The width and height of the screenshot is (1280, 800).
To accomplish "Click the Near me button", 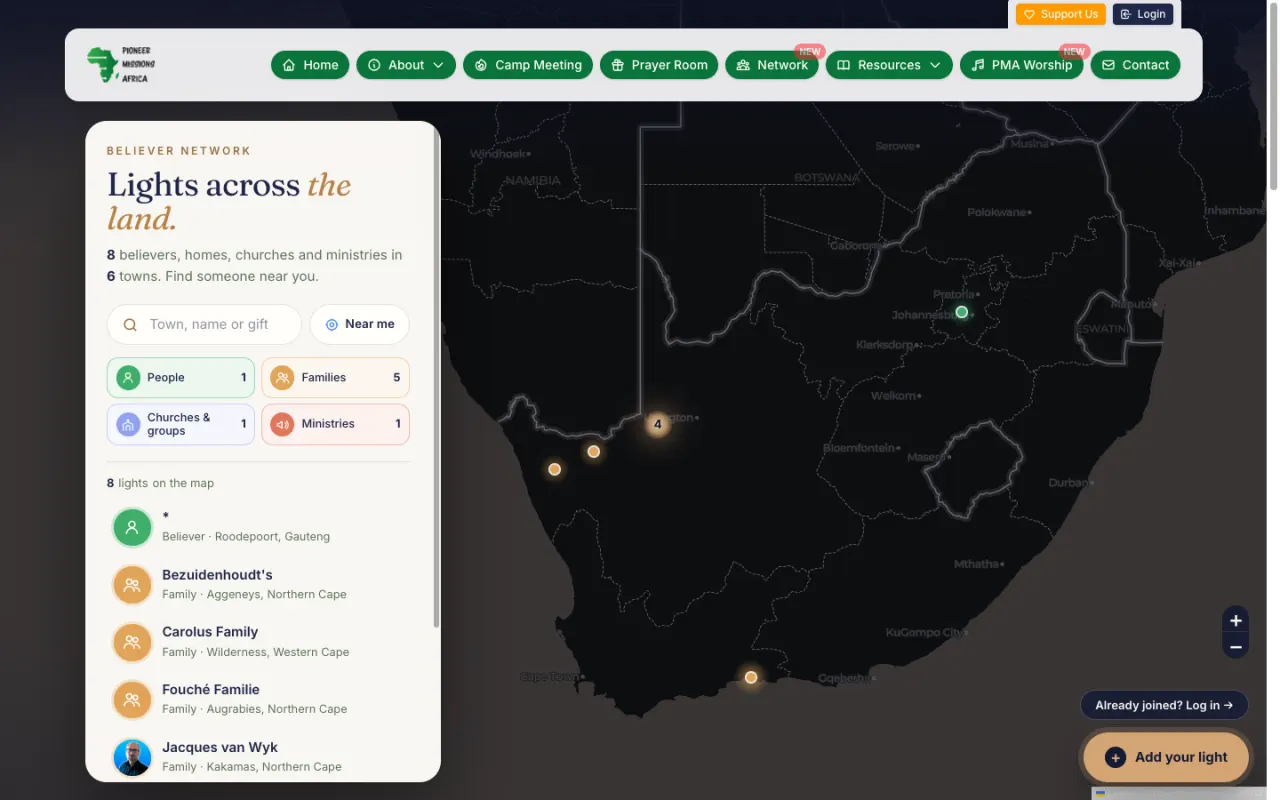I will pyautogui.click(x=360, y=325).
